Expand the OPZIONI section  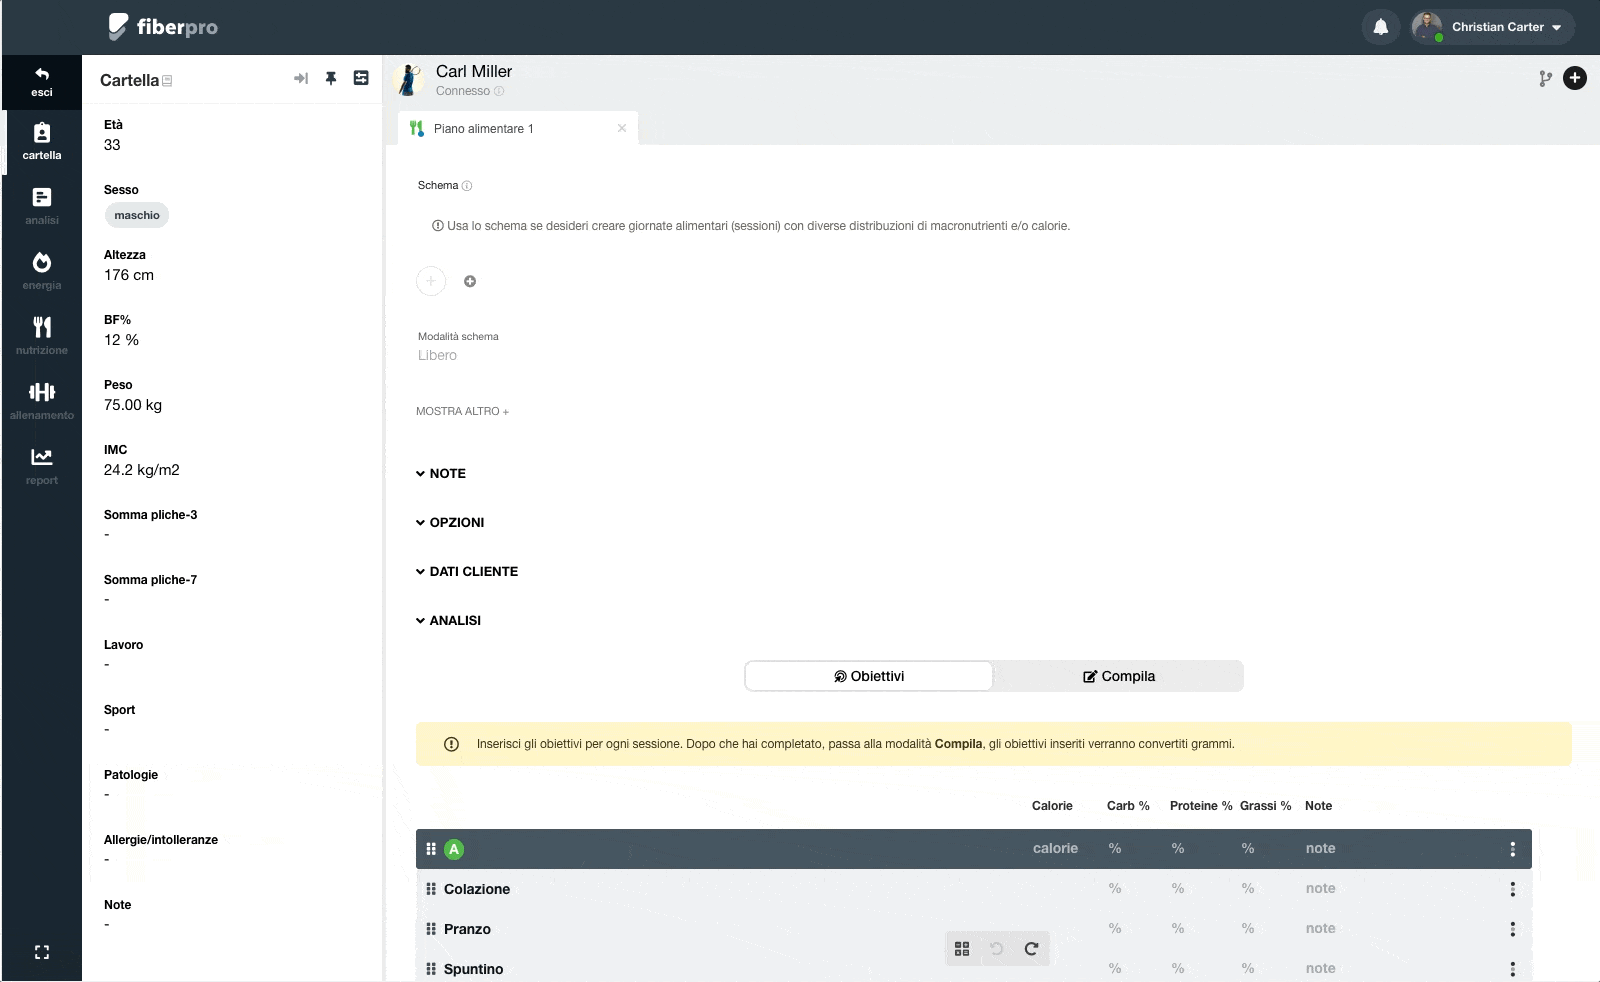point(450,523)
